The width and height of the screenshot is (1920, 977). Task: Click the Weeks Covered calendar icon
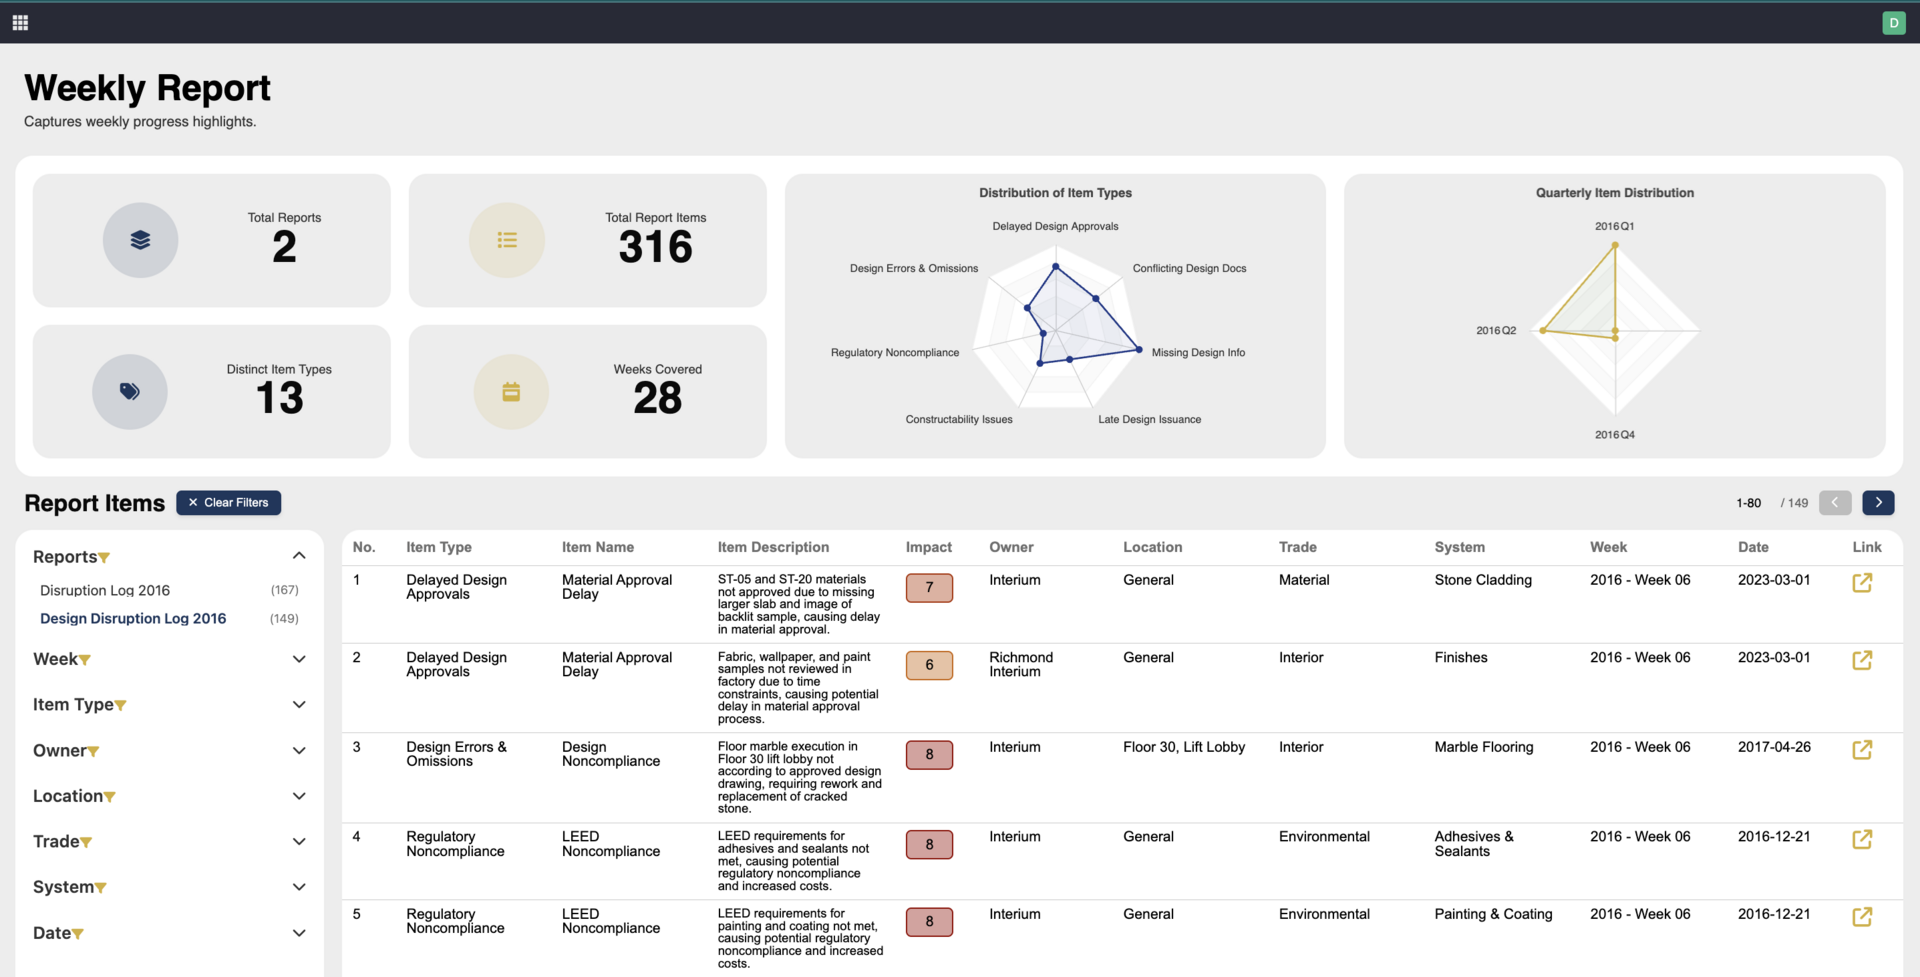click(x=511, y=391)
